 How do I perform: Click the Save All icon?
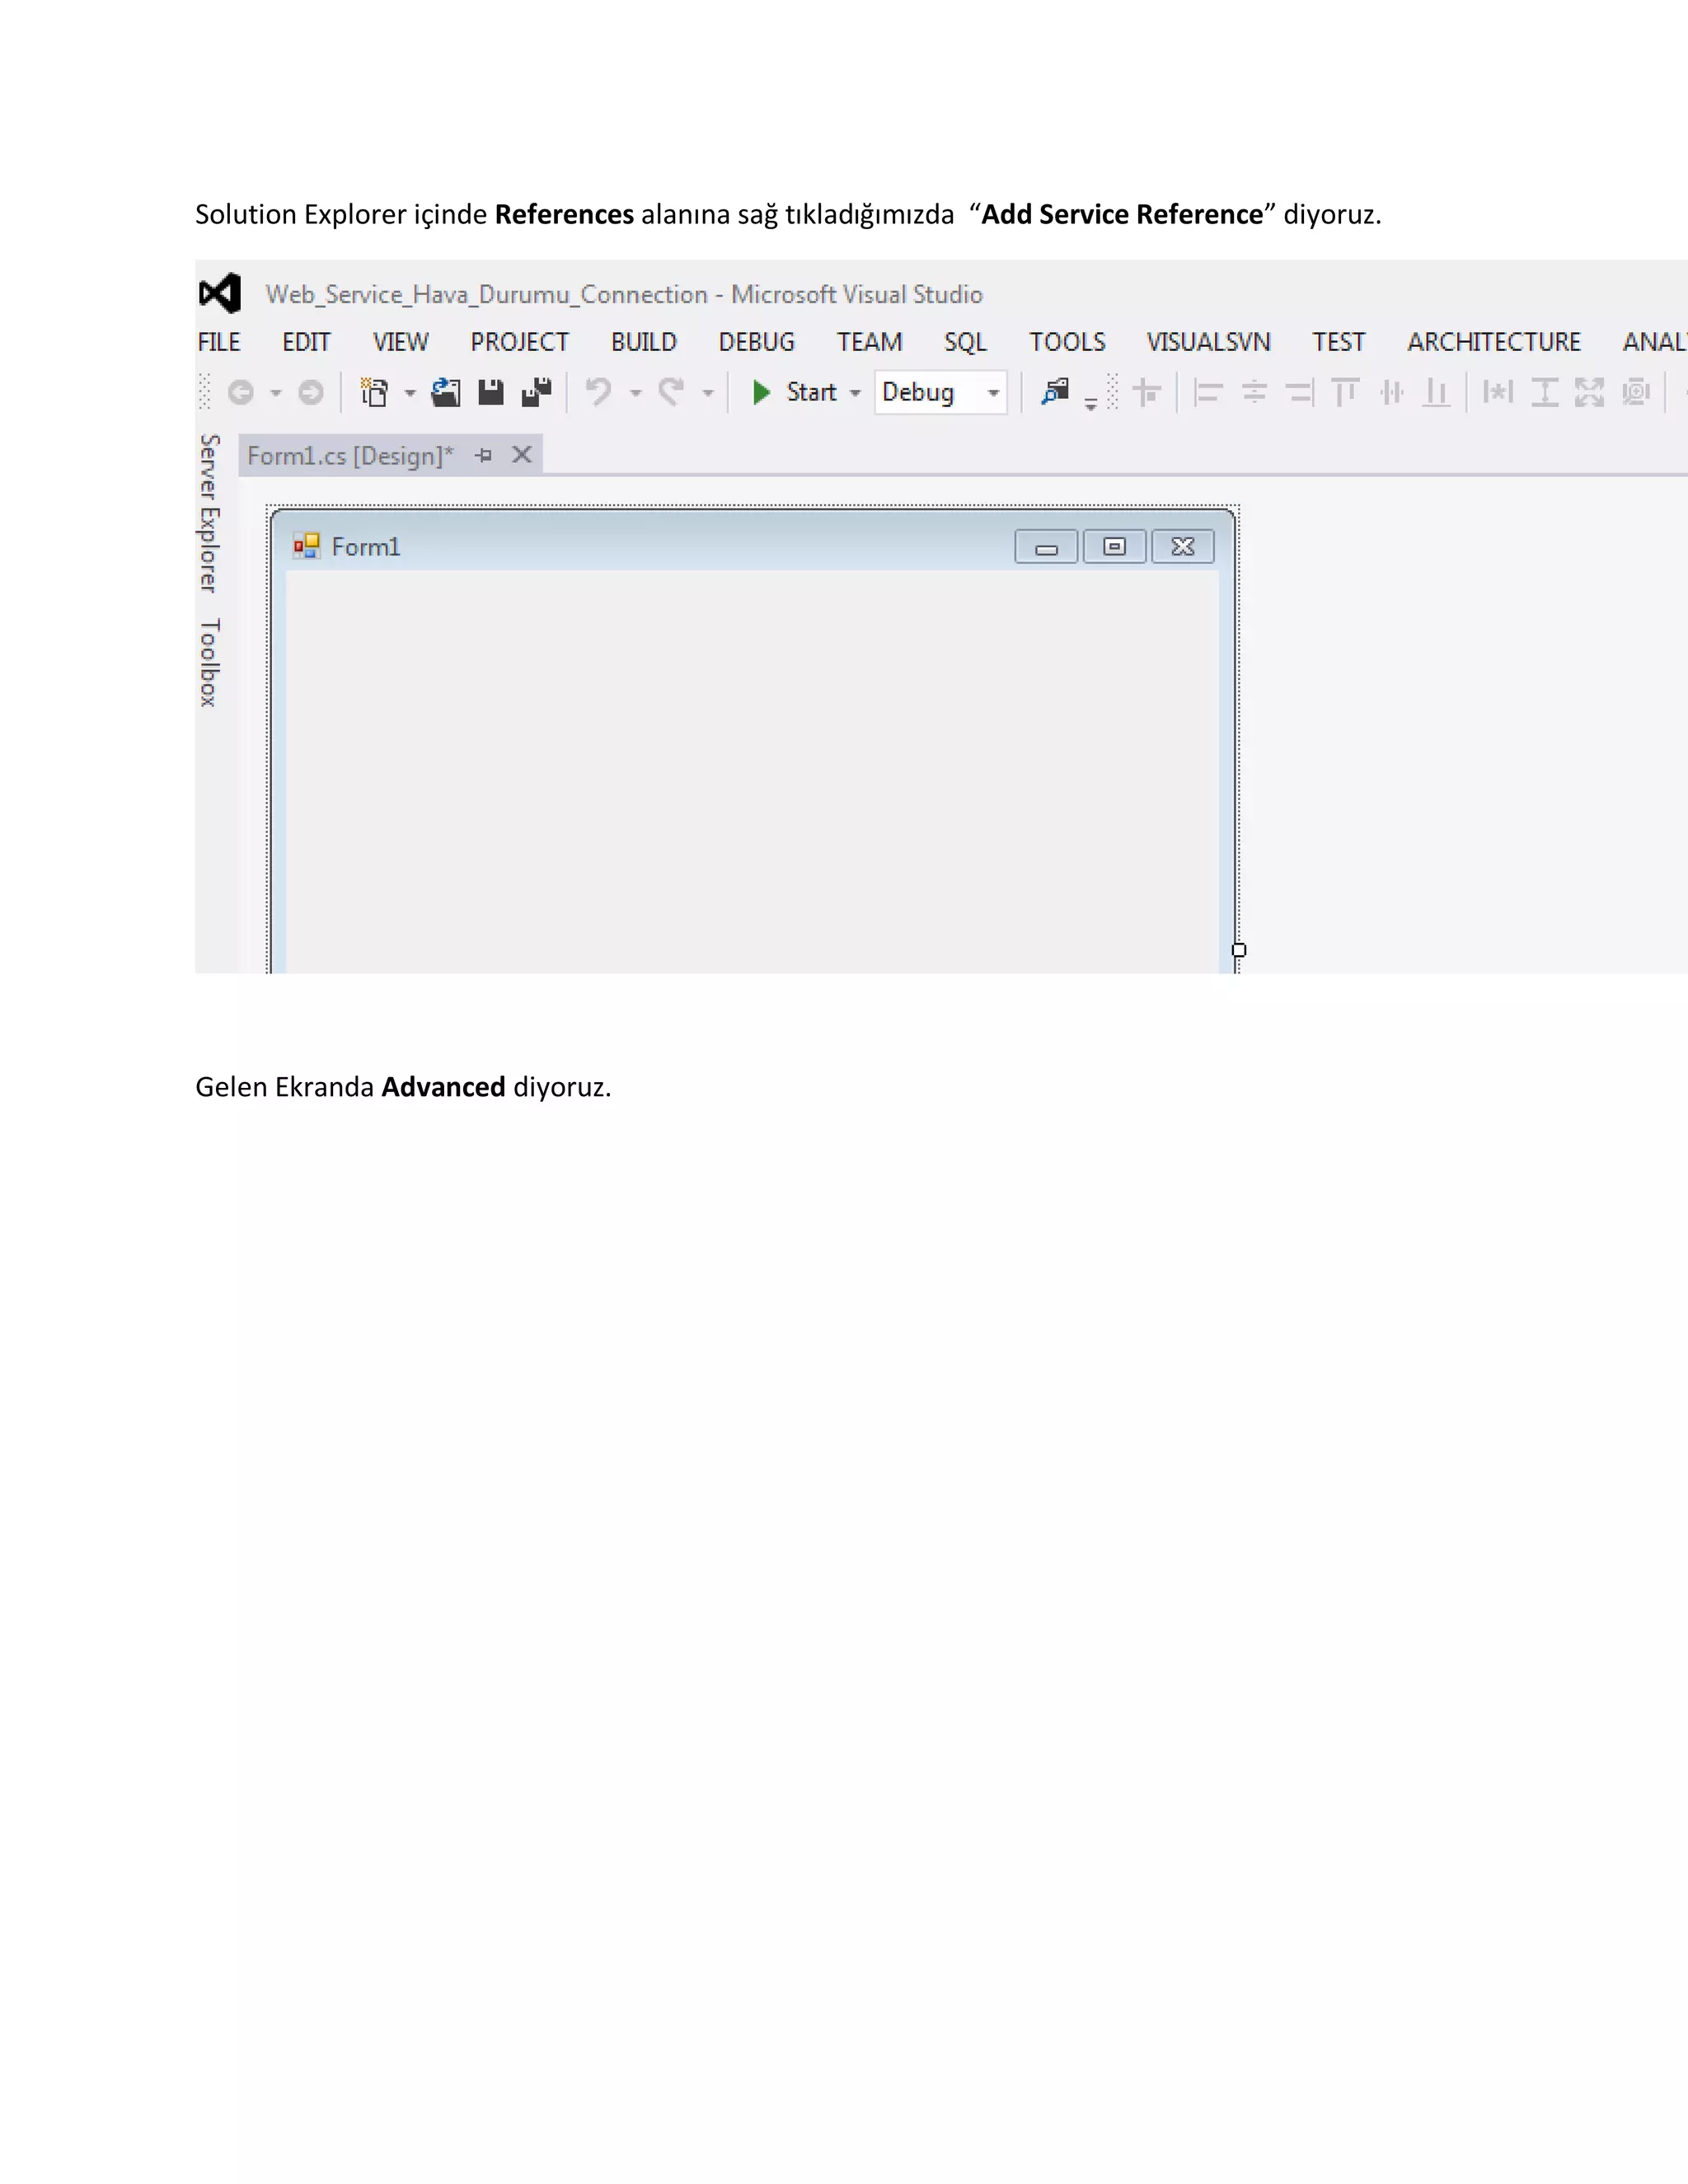[x=537, y=392]
